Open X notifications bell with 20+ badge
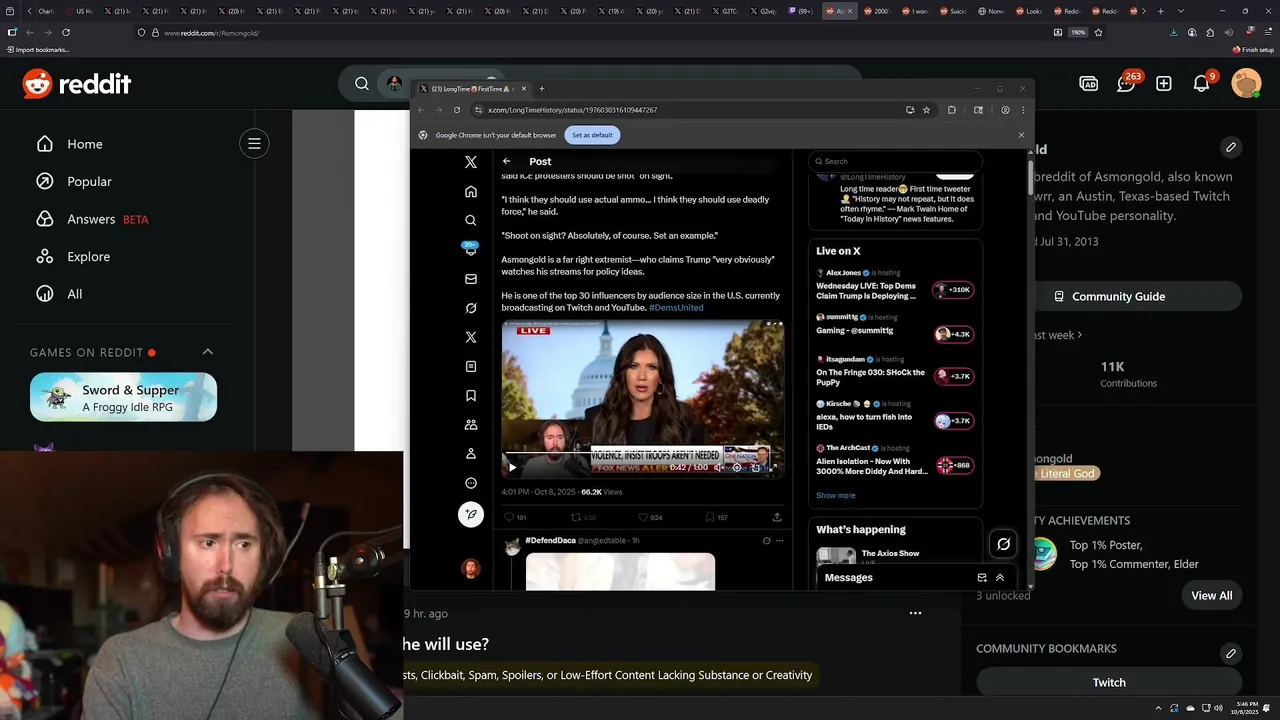Image resolution: width=1280 pixels, height=720 pixels. click(x=471, y=249)
